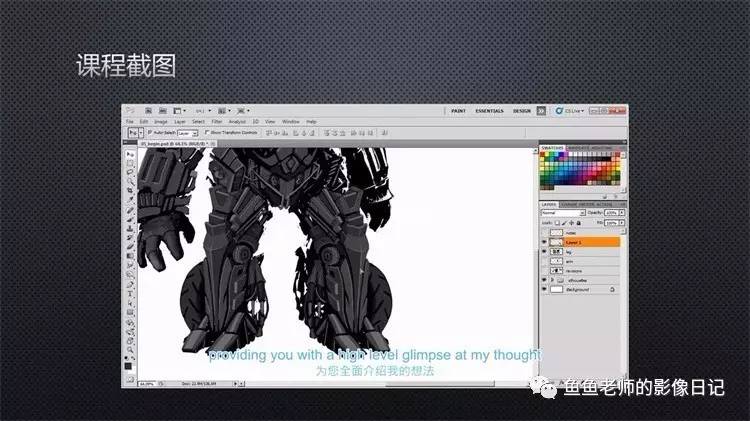Open the Opacity slider arrow
Viewport: 750px width, 421px height.
pyautogui.click(x=622, y=212)
